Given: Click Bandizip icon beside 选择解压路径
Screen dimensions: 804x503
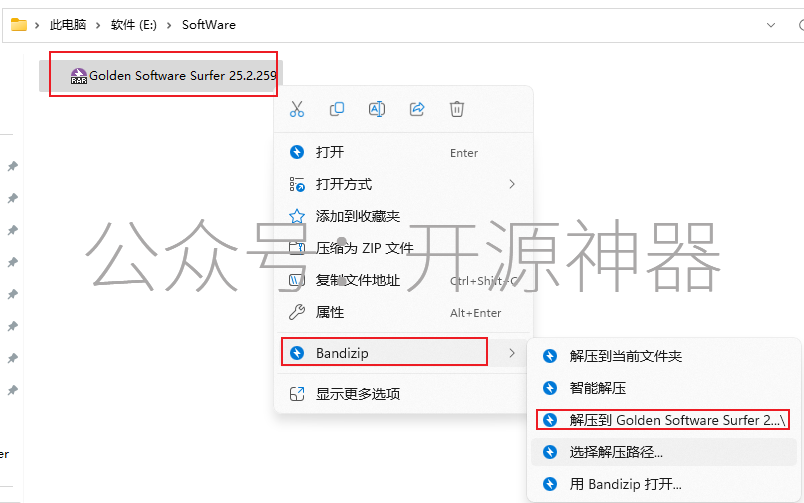Looking at the screenshot, I should click(x=550, y=452).
